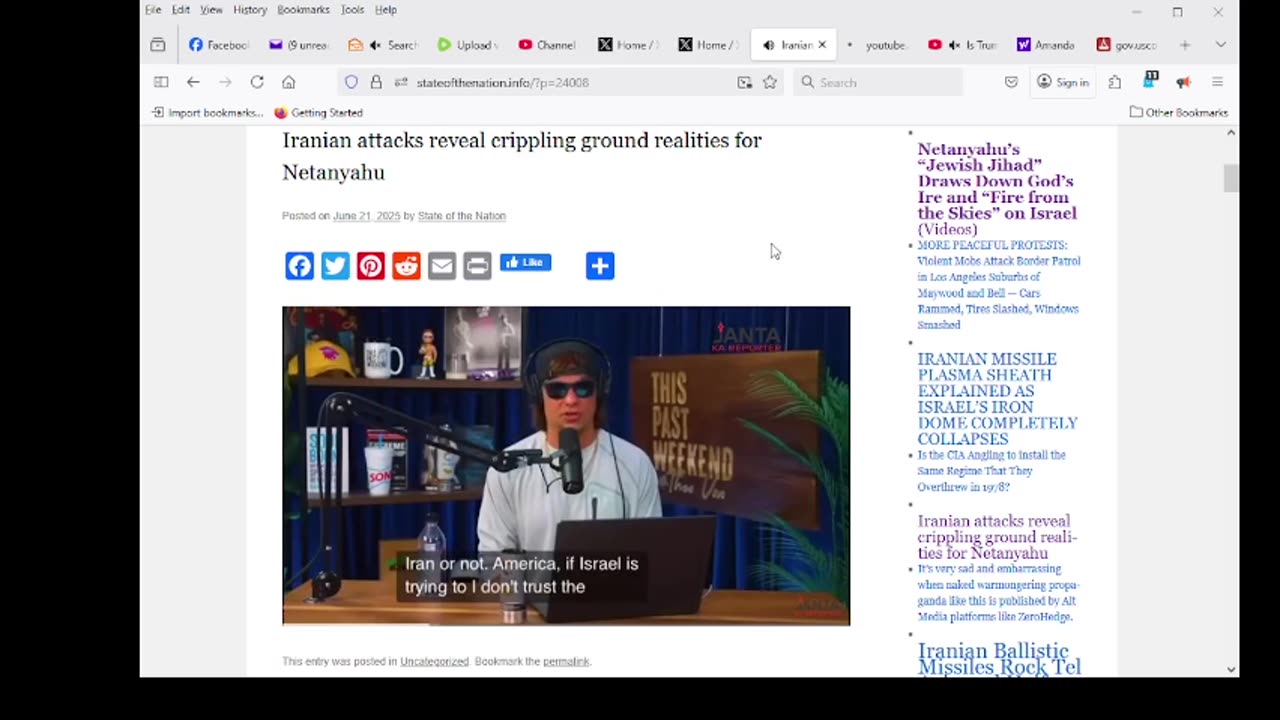Viewport: 1280px width, 720px height.
Task: Open Netanyahu's Jewish Jihad sidebar article
Action: (996, 189)
